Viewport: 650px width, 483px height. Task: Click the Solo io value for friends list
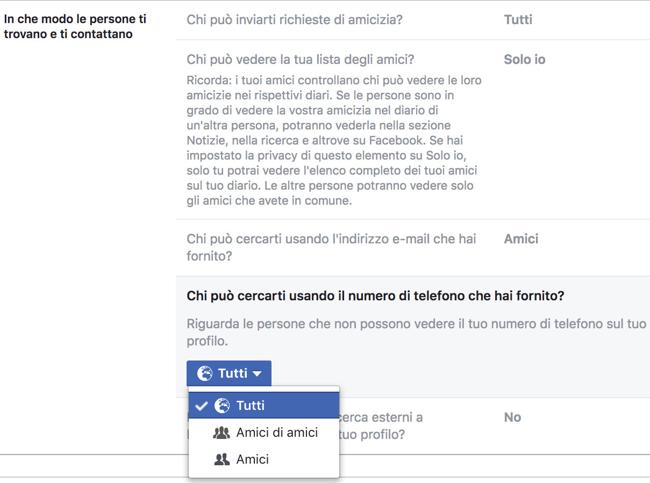524,59
